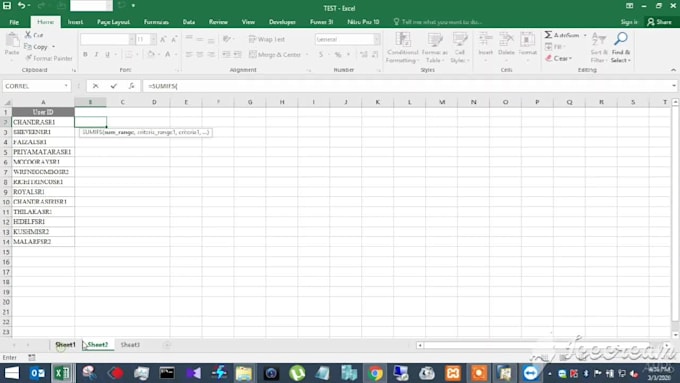Open the font name dropdown
This screenshot has width=680, height=383.
(131, 39)
